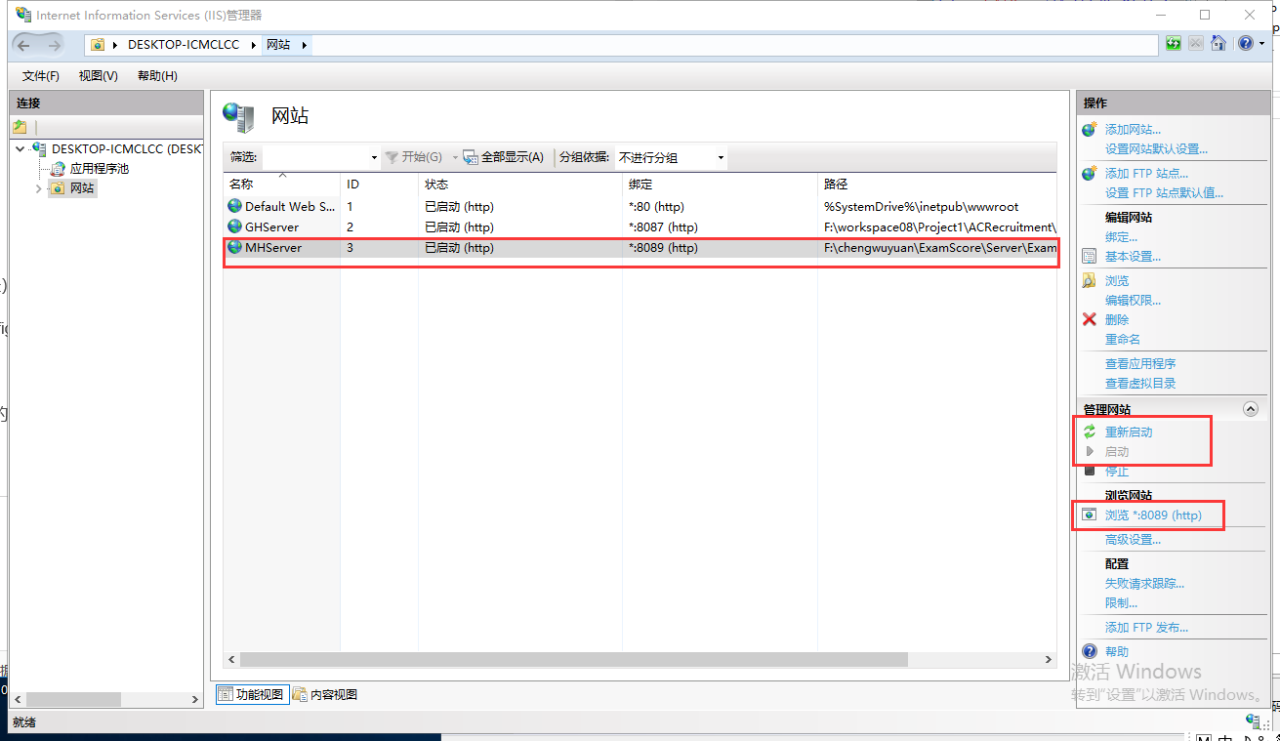
Task: Open the 文件(F) menu
Action: [x=41, y=76]
